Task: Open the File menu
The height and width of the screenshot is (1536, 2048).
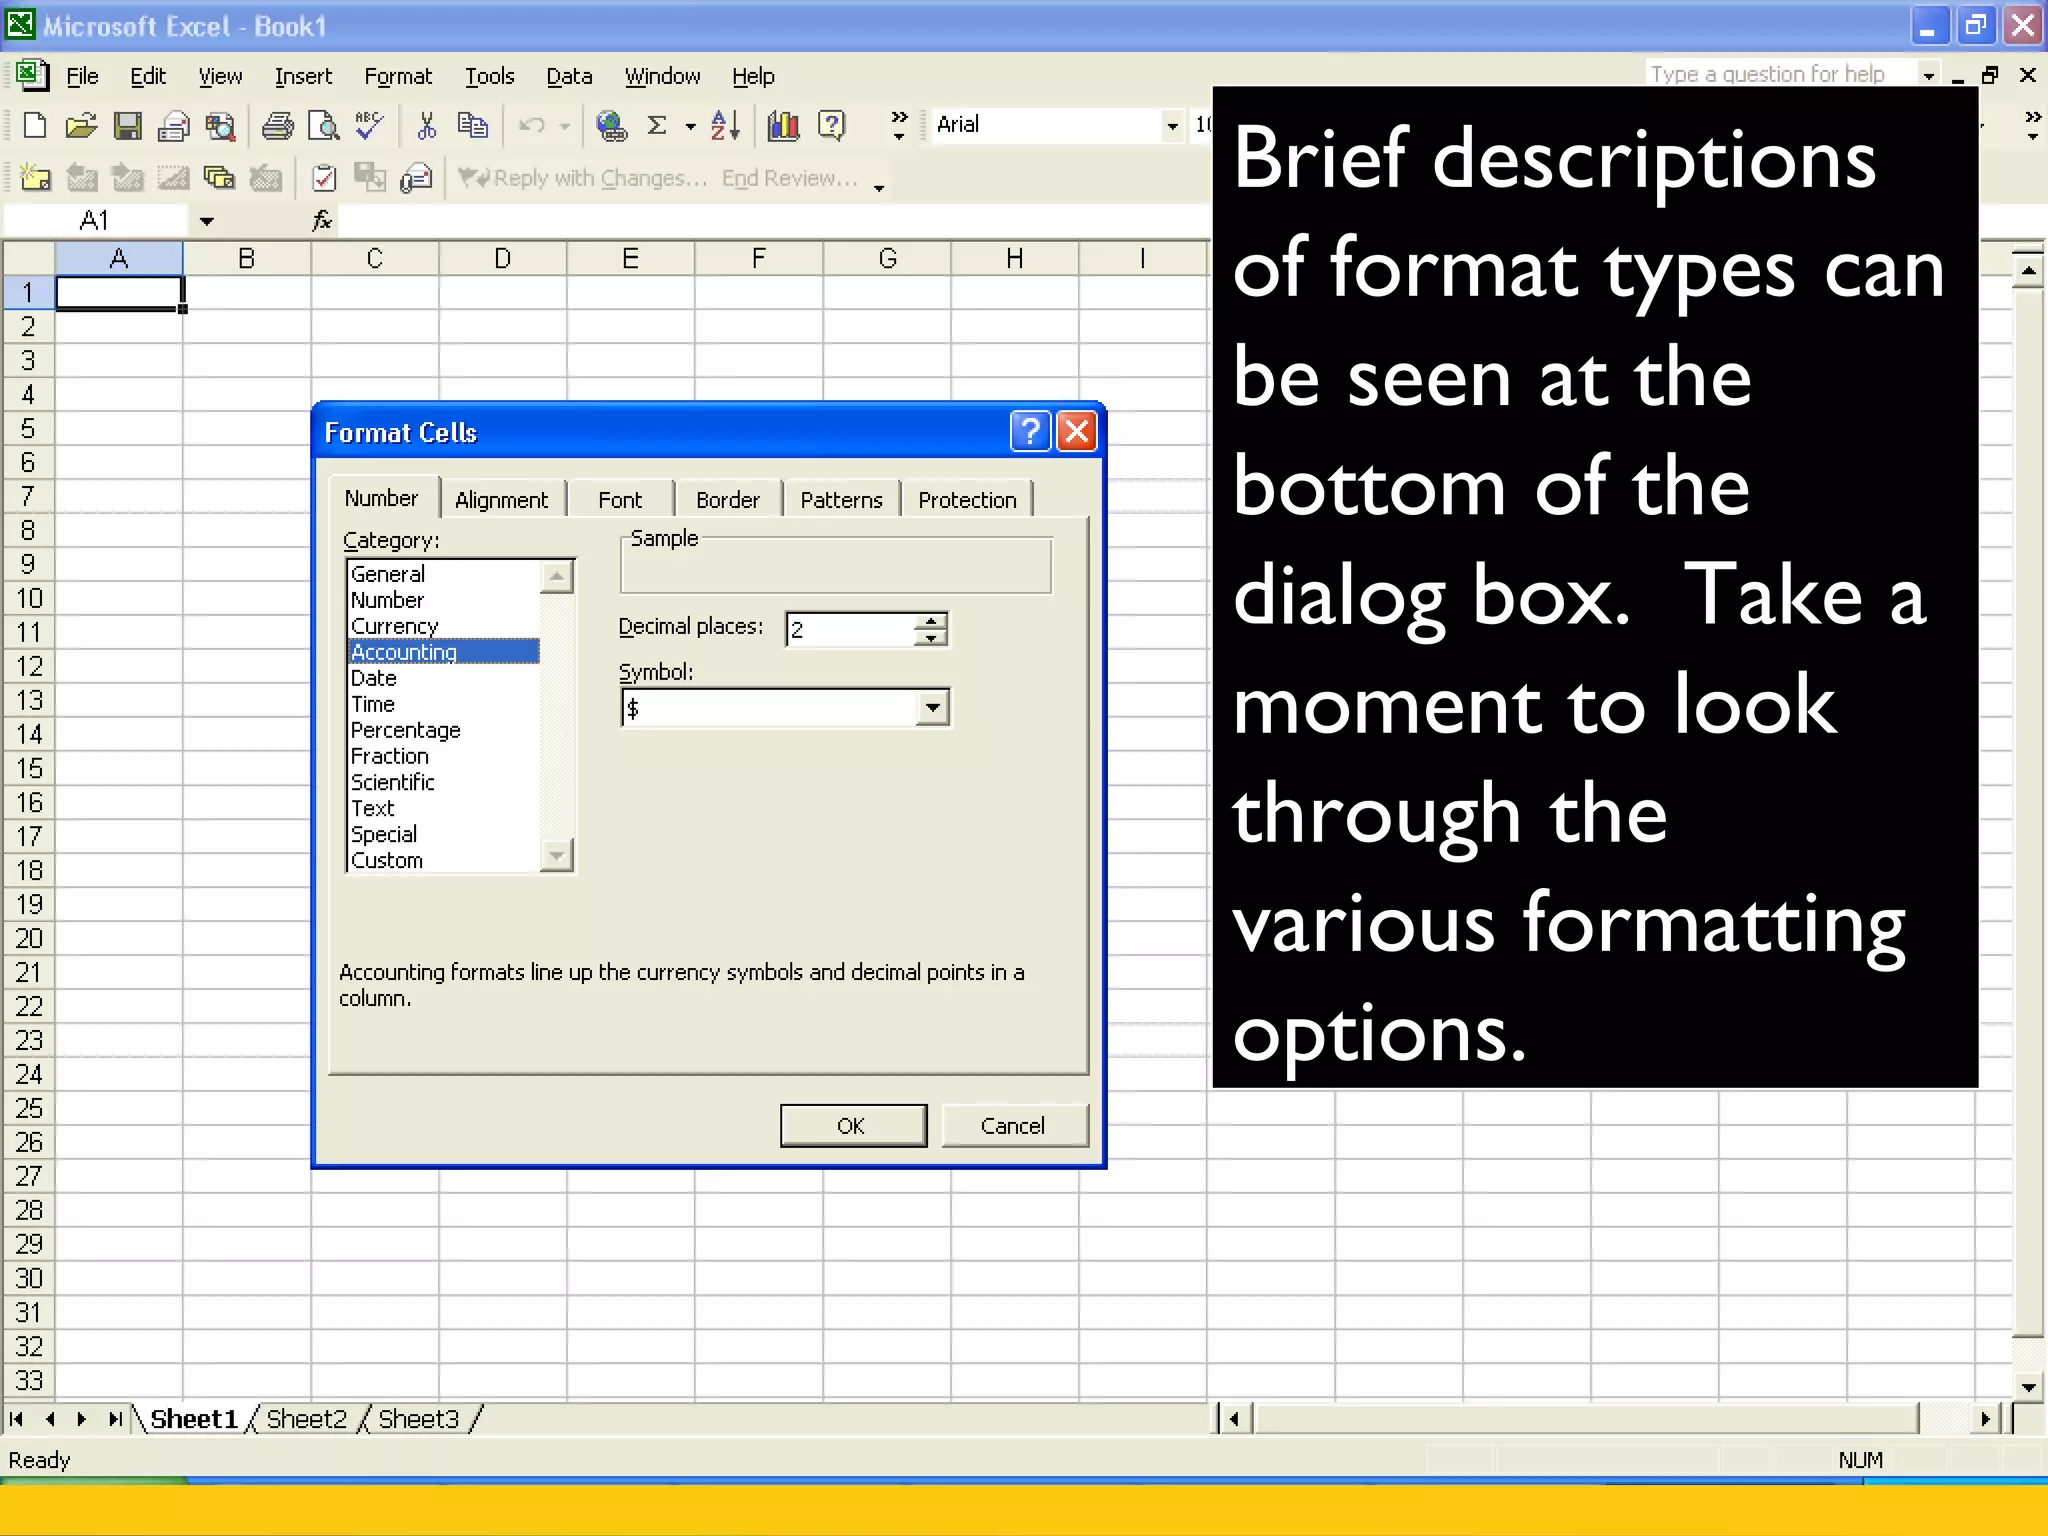Action: (x=82, y=76)
